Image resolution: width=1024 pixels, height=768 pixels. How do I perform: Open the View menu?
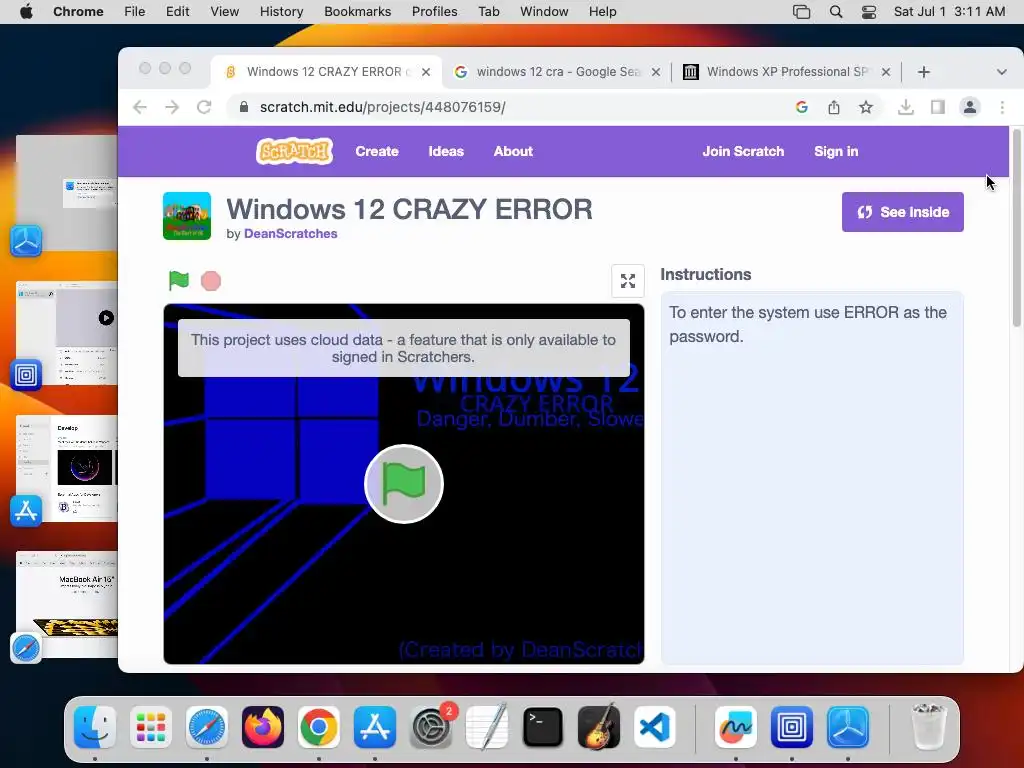point(225,12)
